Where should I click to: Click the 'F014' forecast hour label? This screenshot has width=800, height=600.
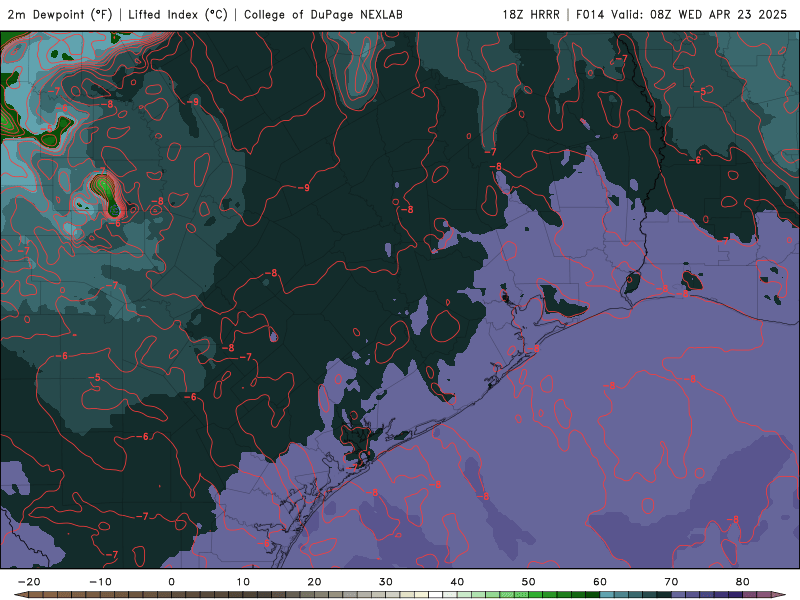590,15
